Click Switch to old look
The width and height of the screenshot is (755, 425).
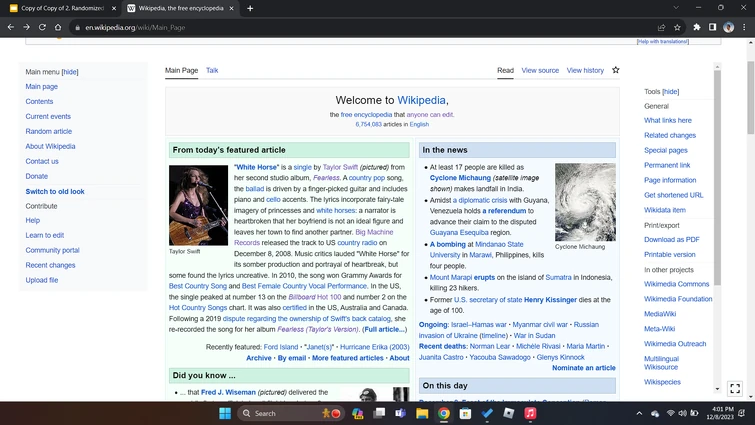(55, 192)
